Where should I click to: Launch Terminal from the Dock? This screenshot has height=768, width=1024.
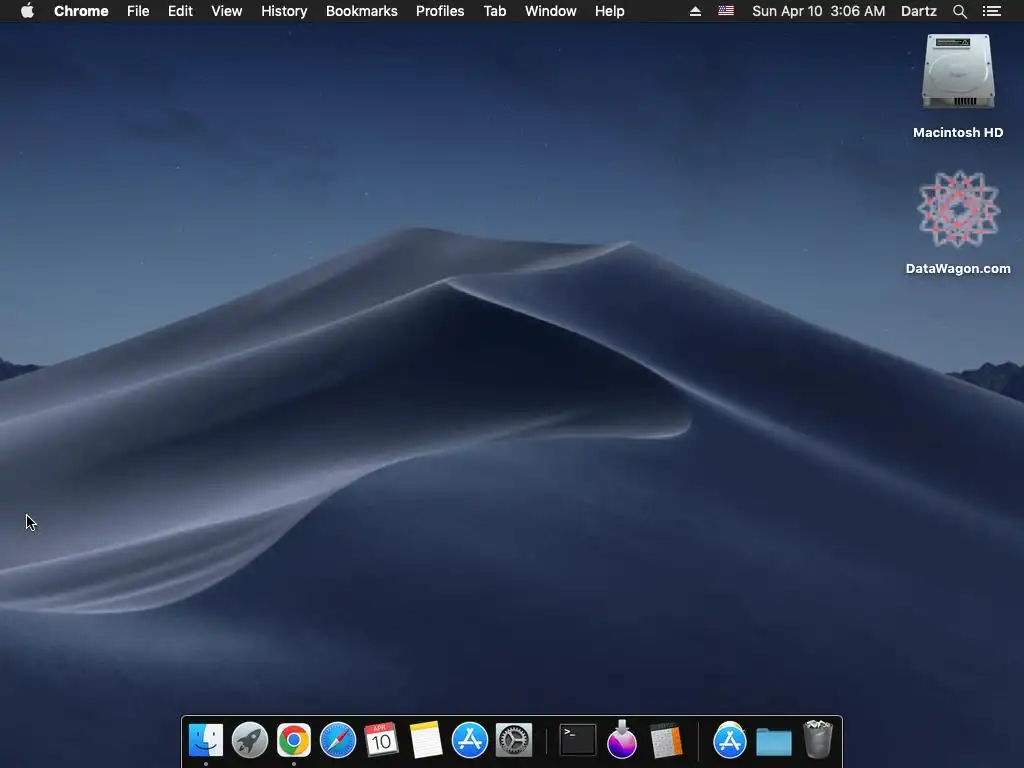click(x=578, y=741)
